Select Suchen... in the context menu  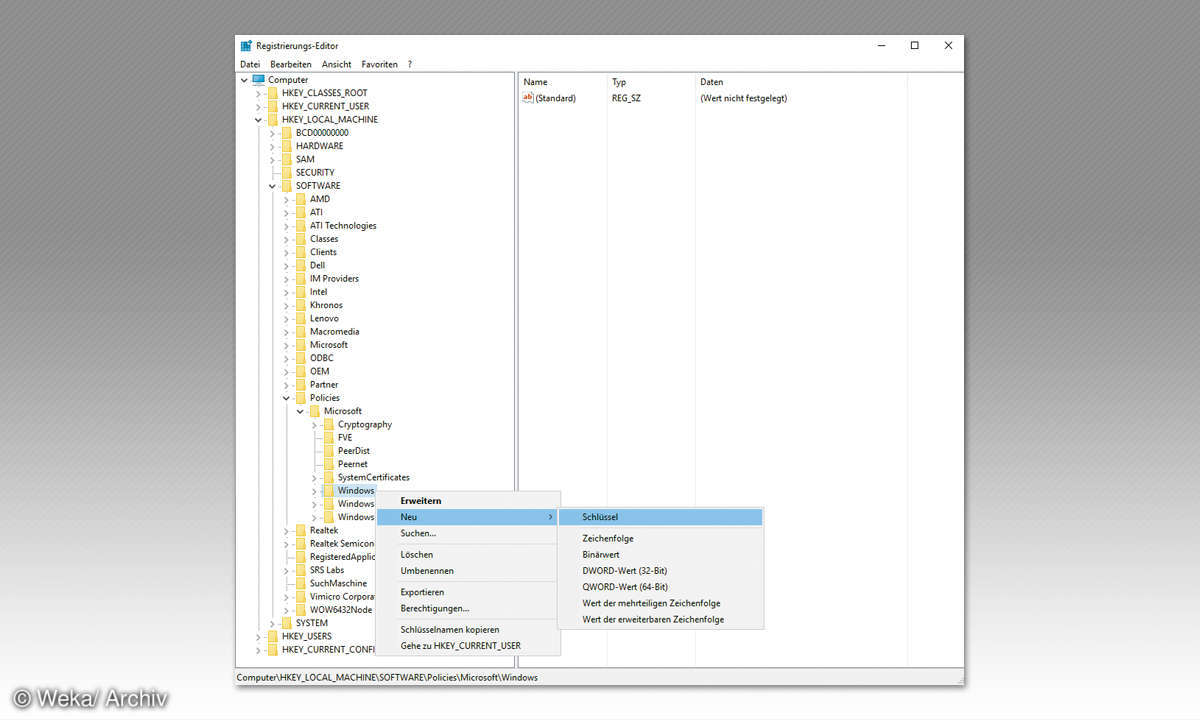[x=468, y=533]
